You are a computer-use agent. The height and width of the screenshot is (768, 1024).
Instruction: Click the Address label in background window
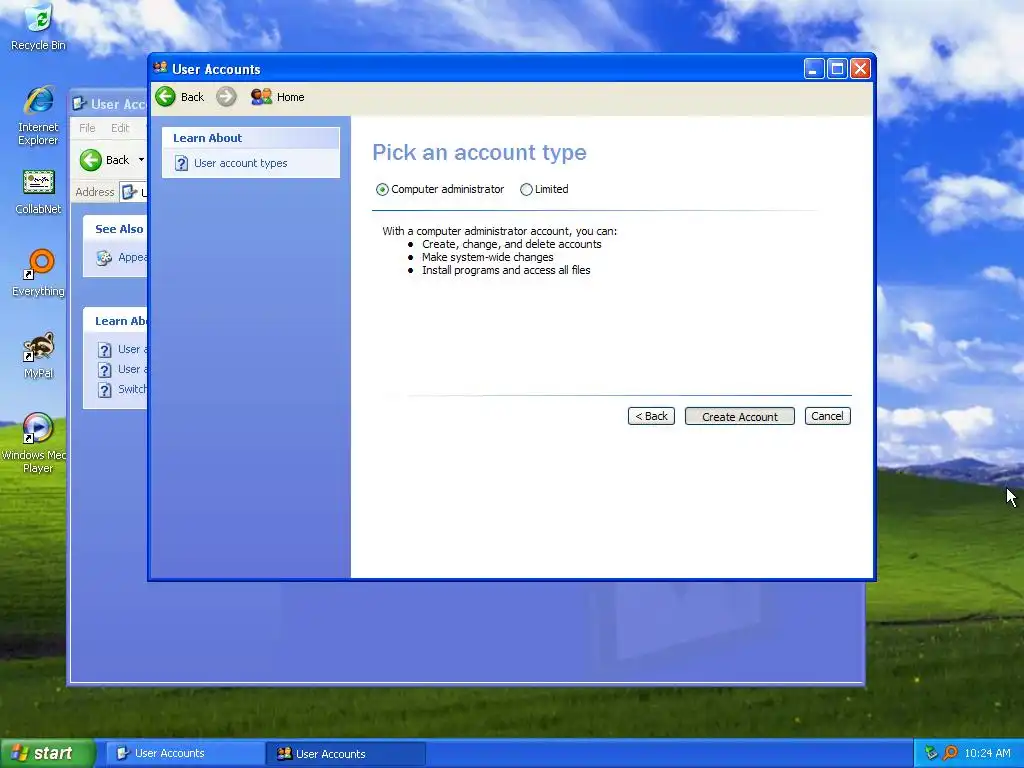coord(95,192)
